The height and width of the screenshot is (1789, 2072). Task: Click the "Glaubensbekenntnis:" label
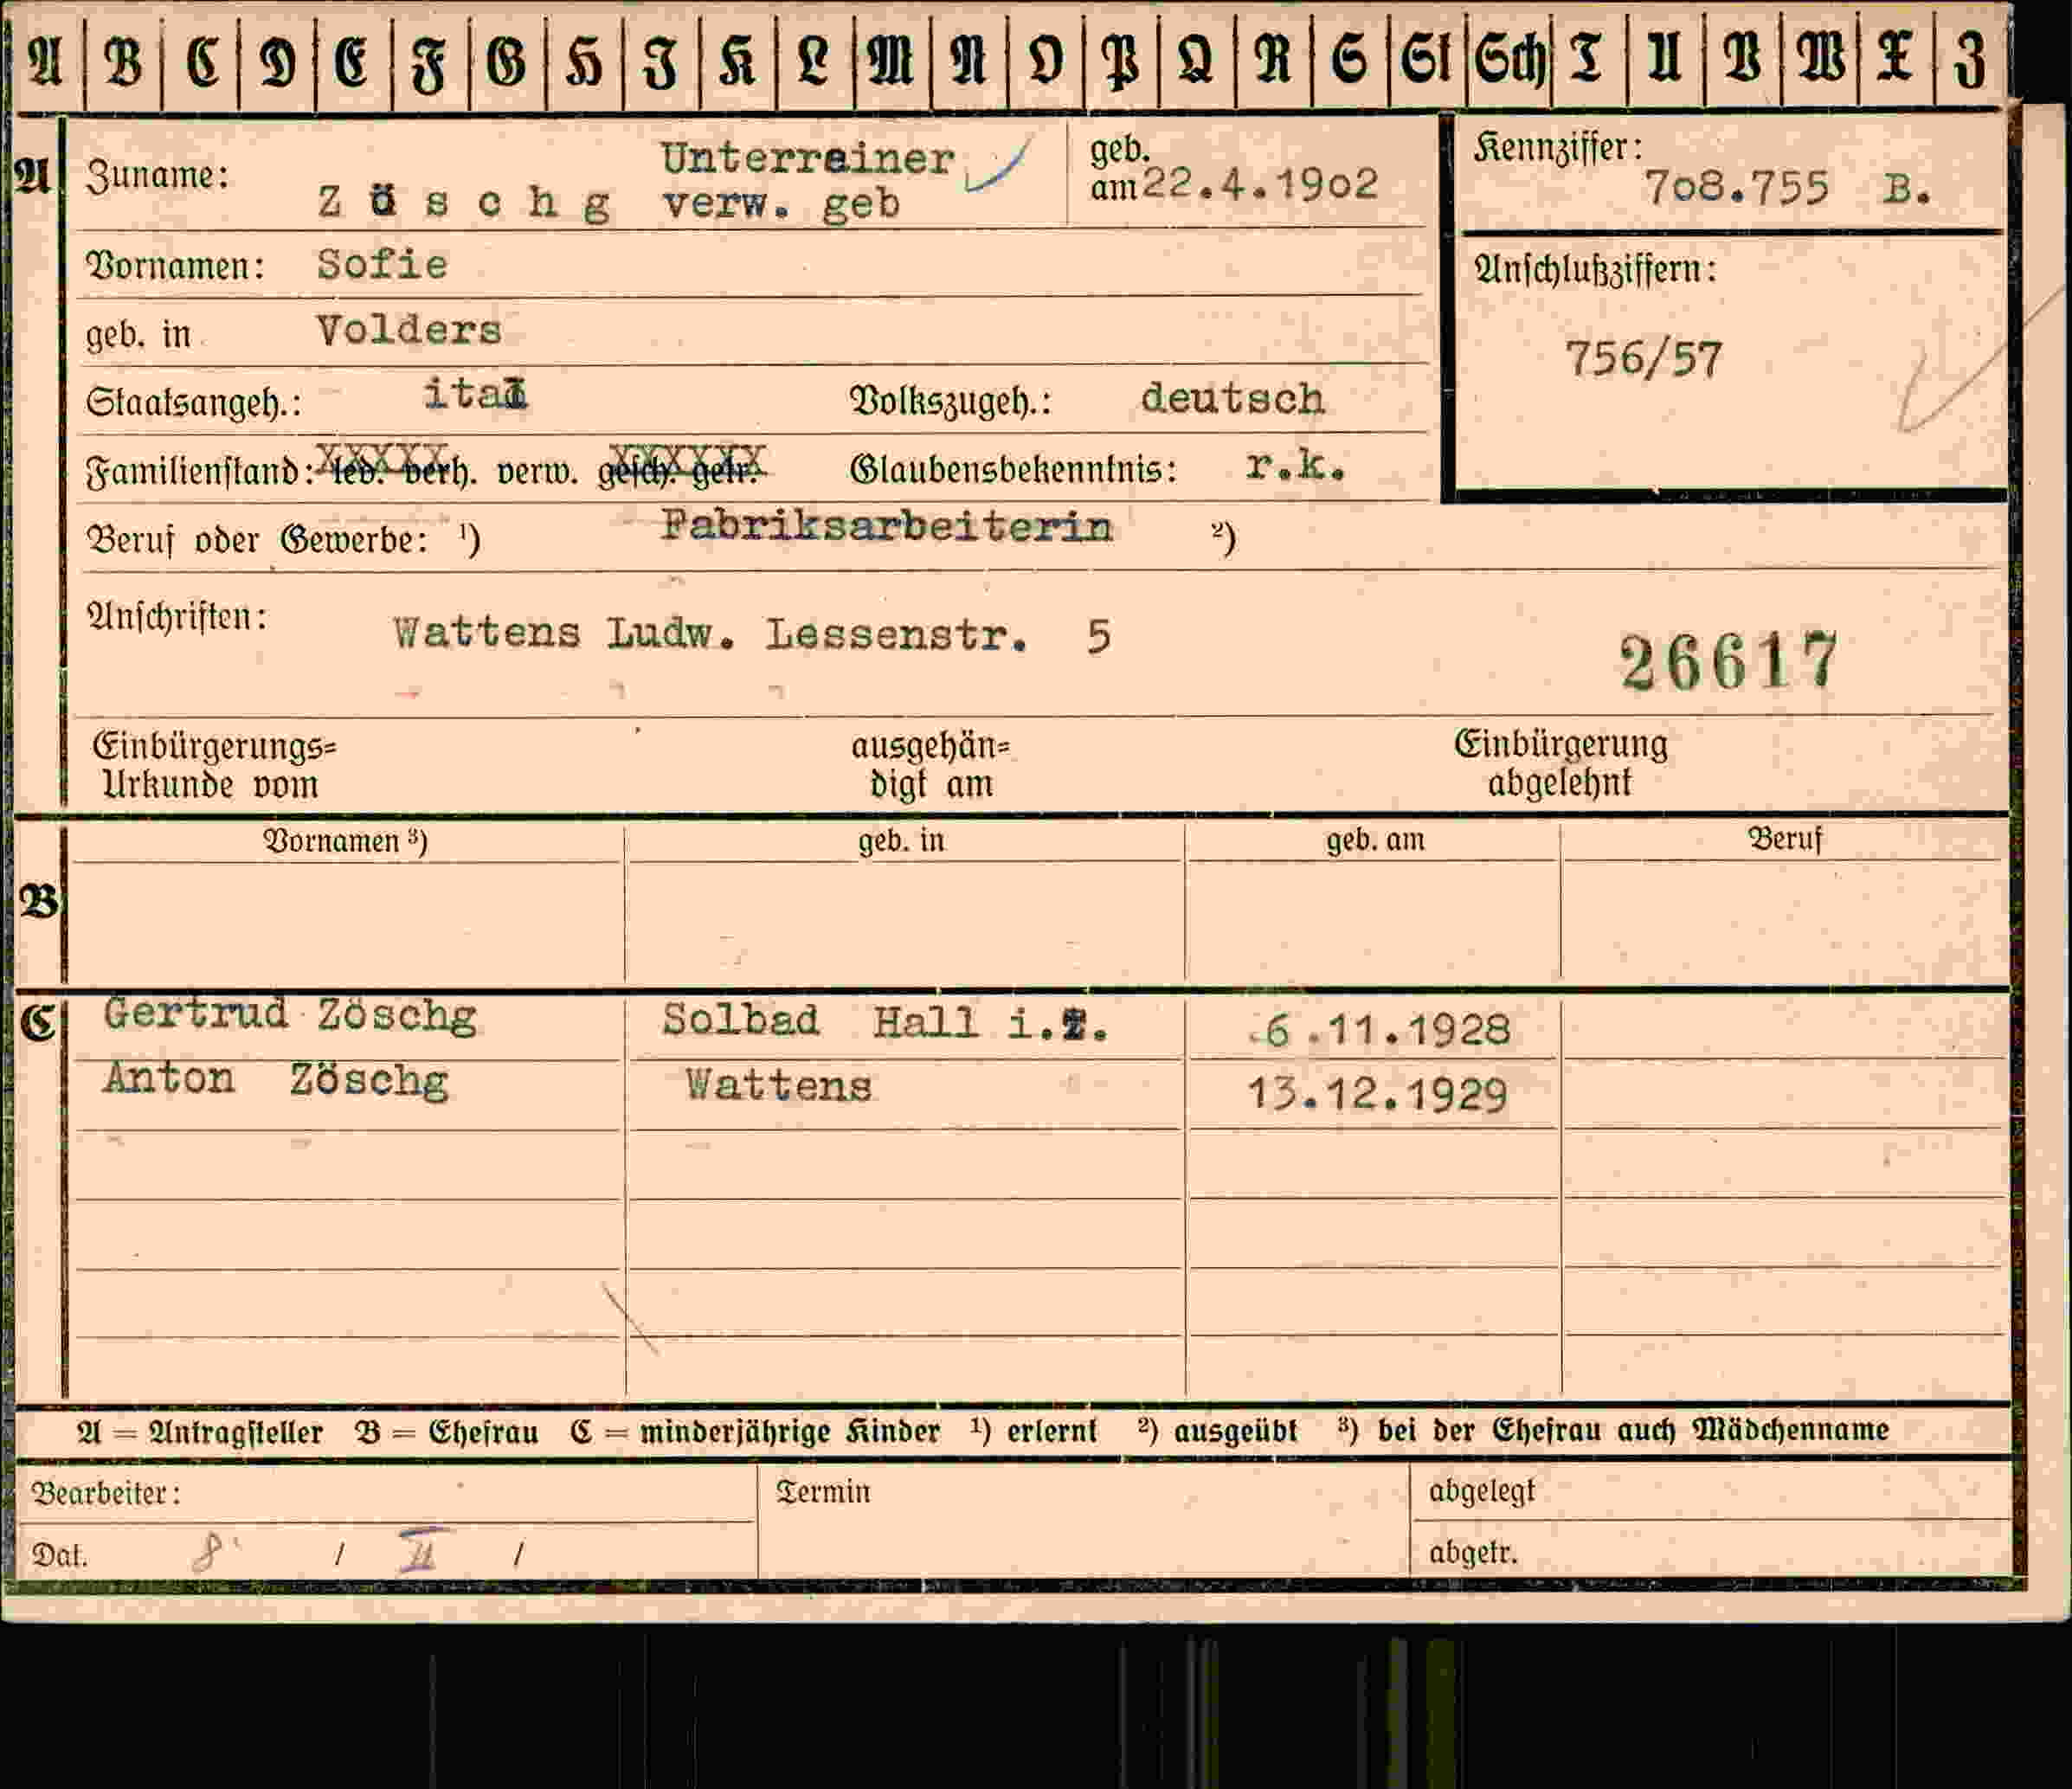click(x=1013, y=467)
